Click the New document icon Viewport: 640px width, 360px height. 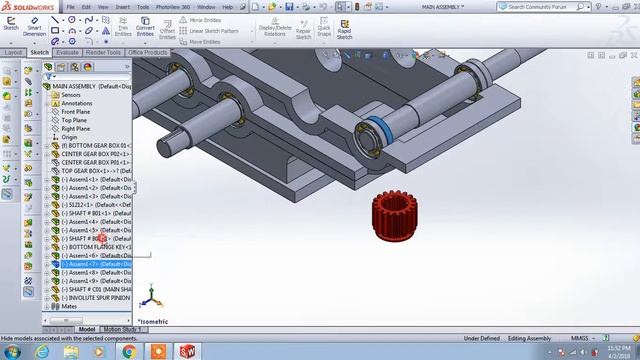point(255,7)
